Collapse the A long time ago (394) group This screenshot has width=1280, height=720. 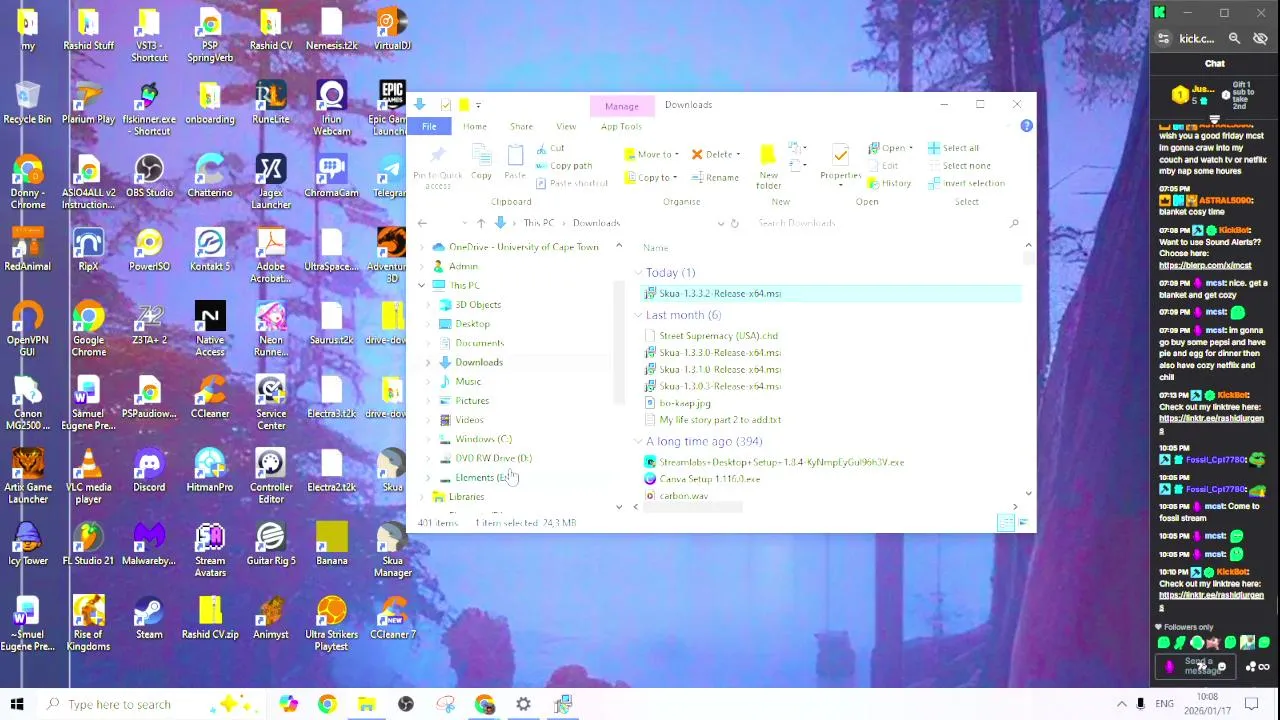(638, 441)
